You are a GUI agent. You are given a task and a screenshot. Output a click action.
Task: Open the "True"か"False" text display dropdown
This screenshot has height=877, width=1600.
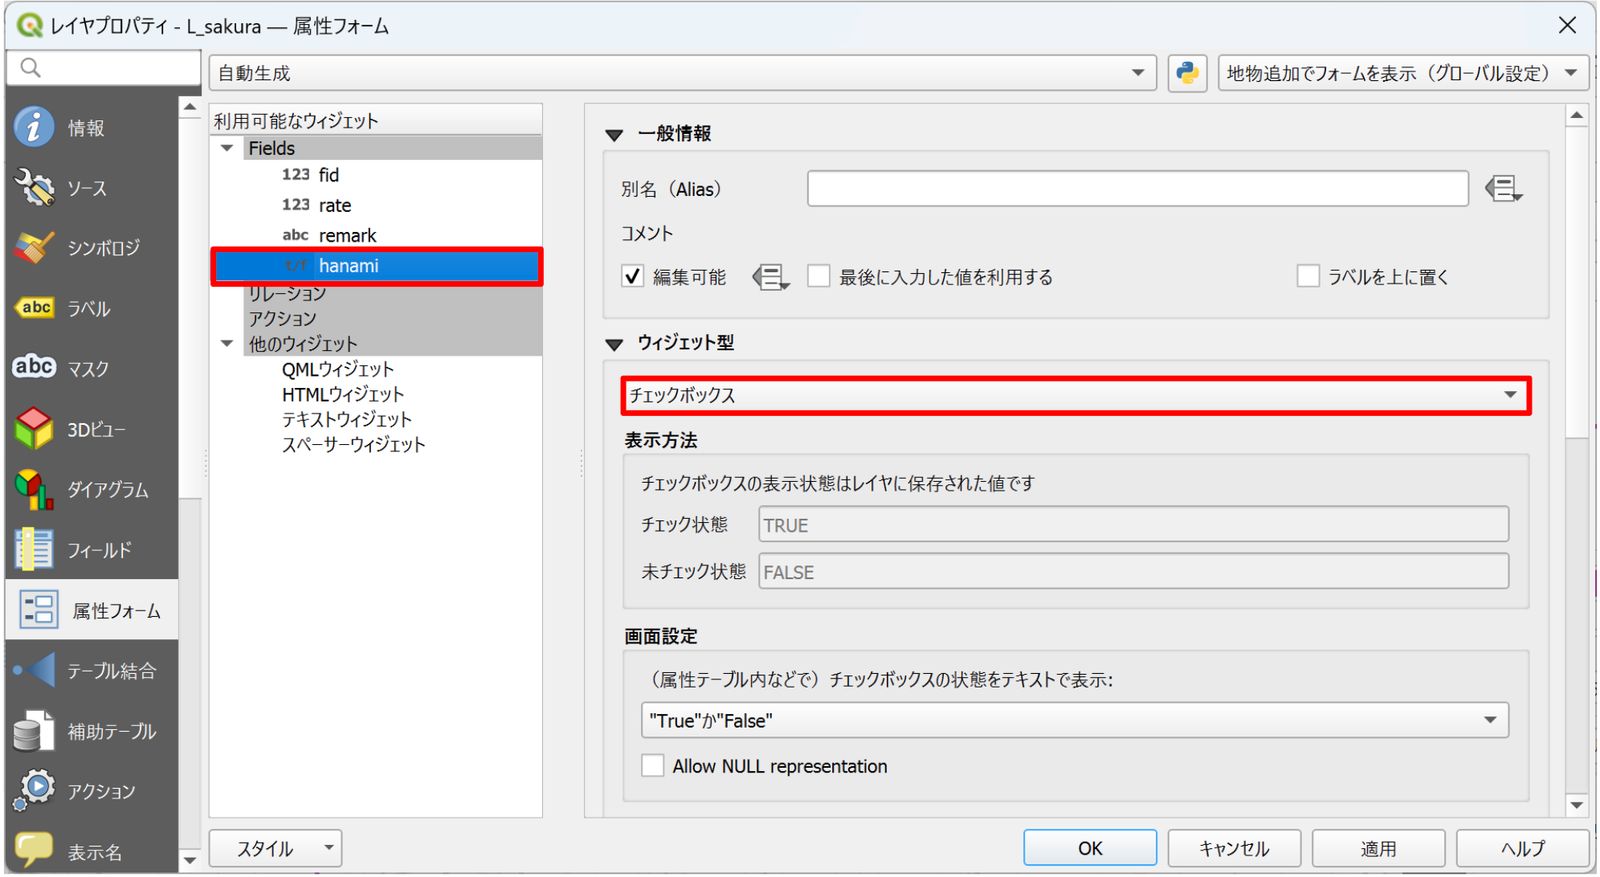pyautogui.click(x=1075, y=720)
